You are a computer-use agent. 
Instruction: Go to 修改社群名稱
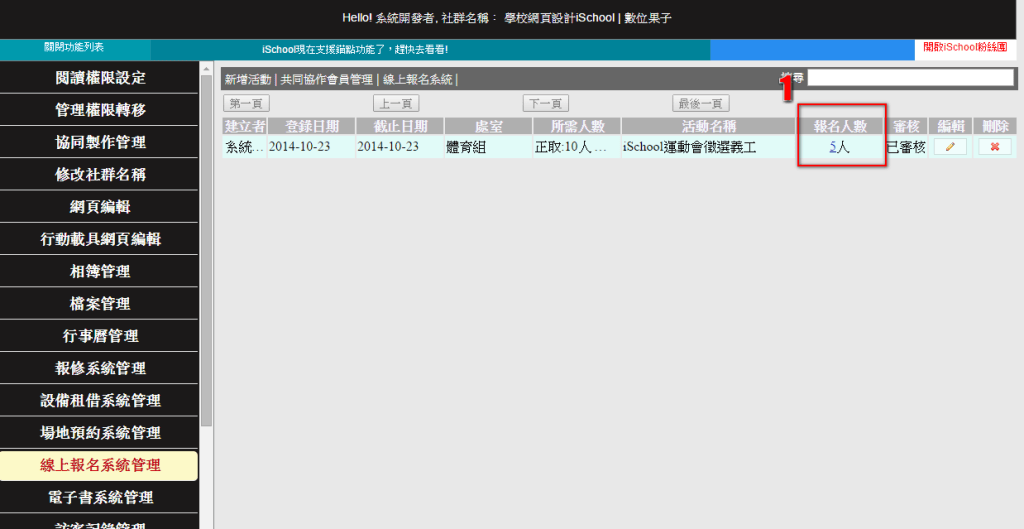100,174
